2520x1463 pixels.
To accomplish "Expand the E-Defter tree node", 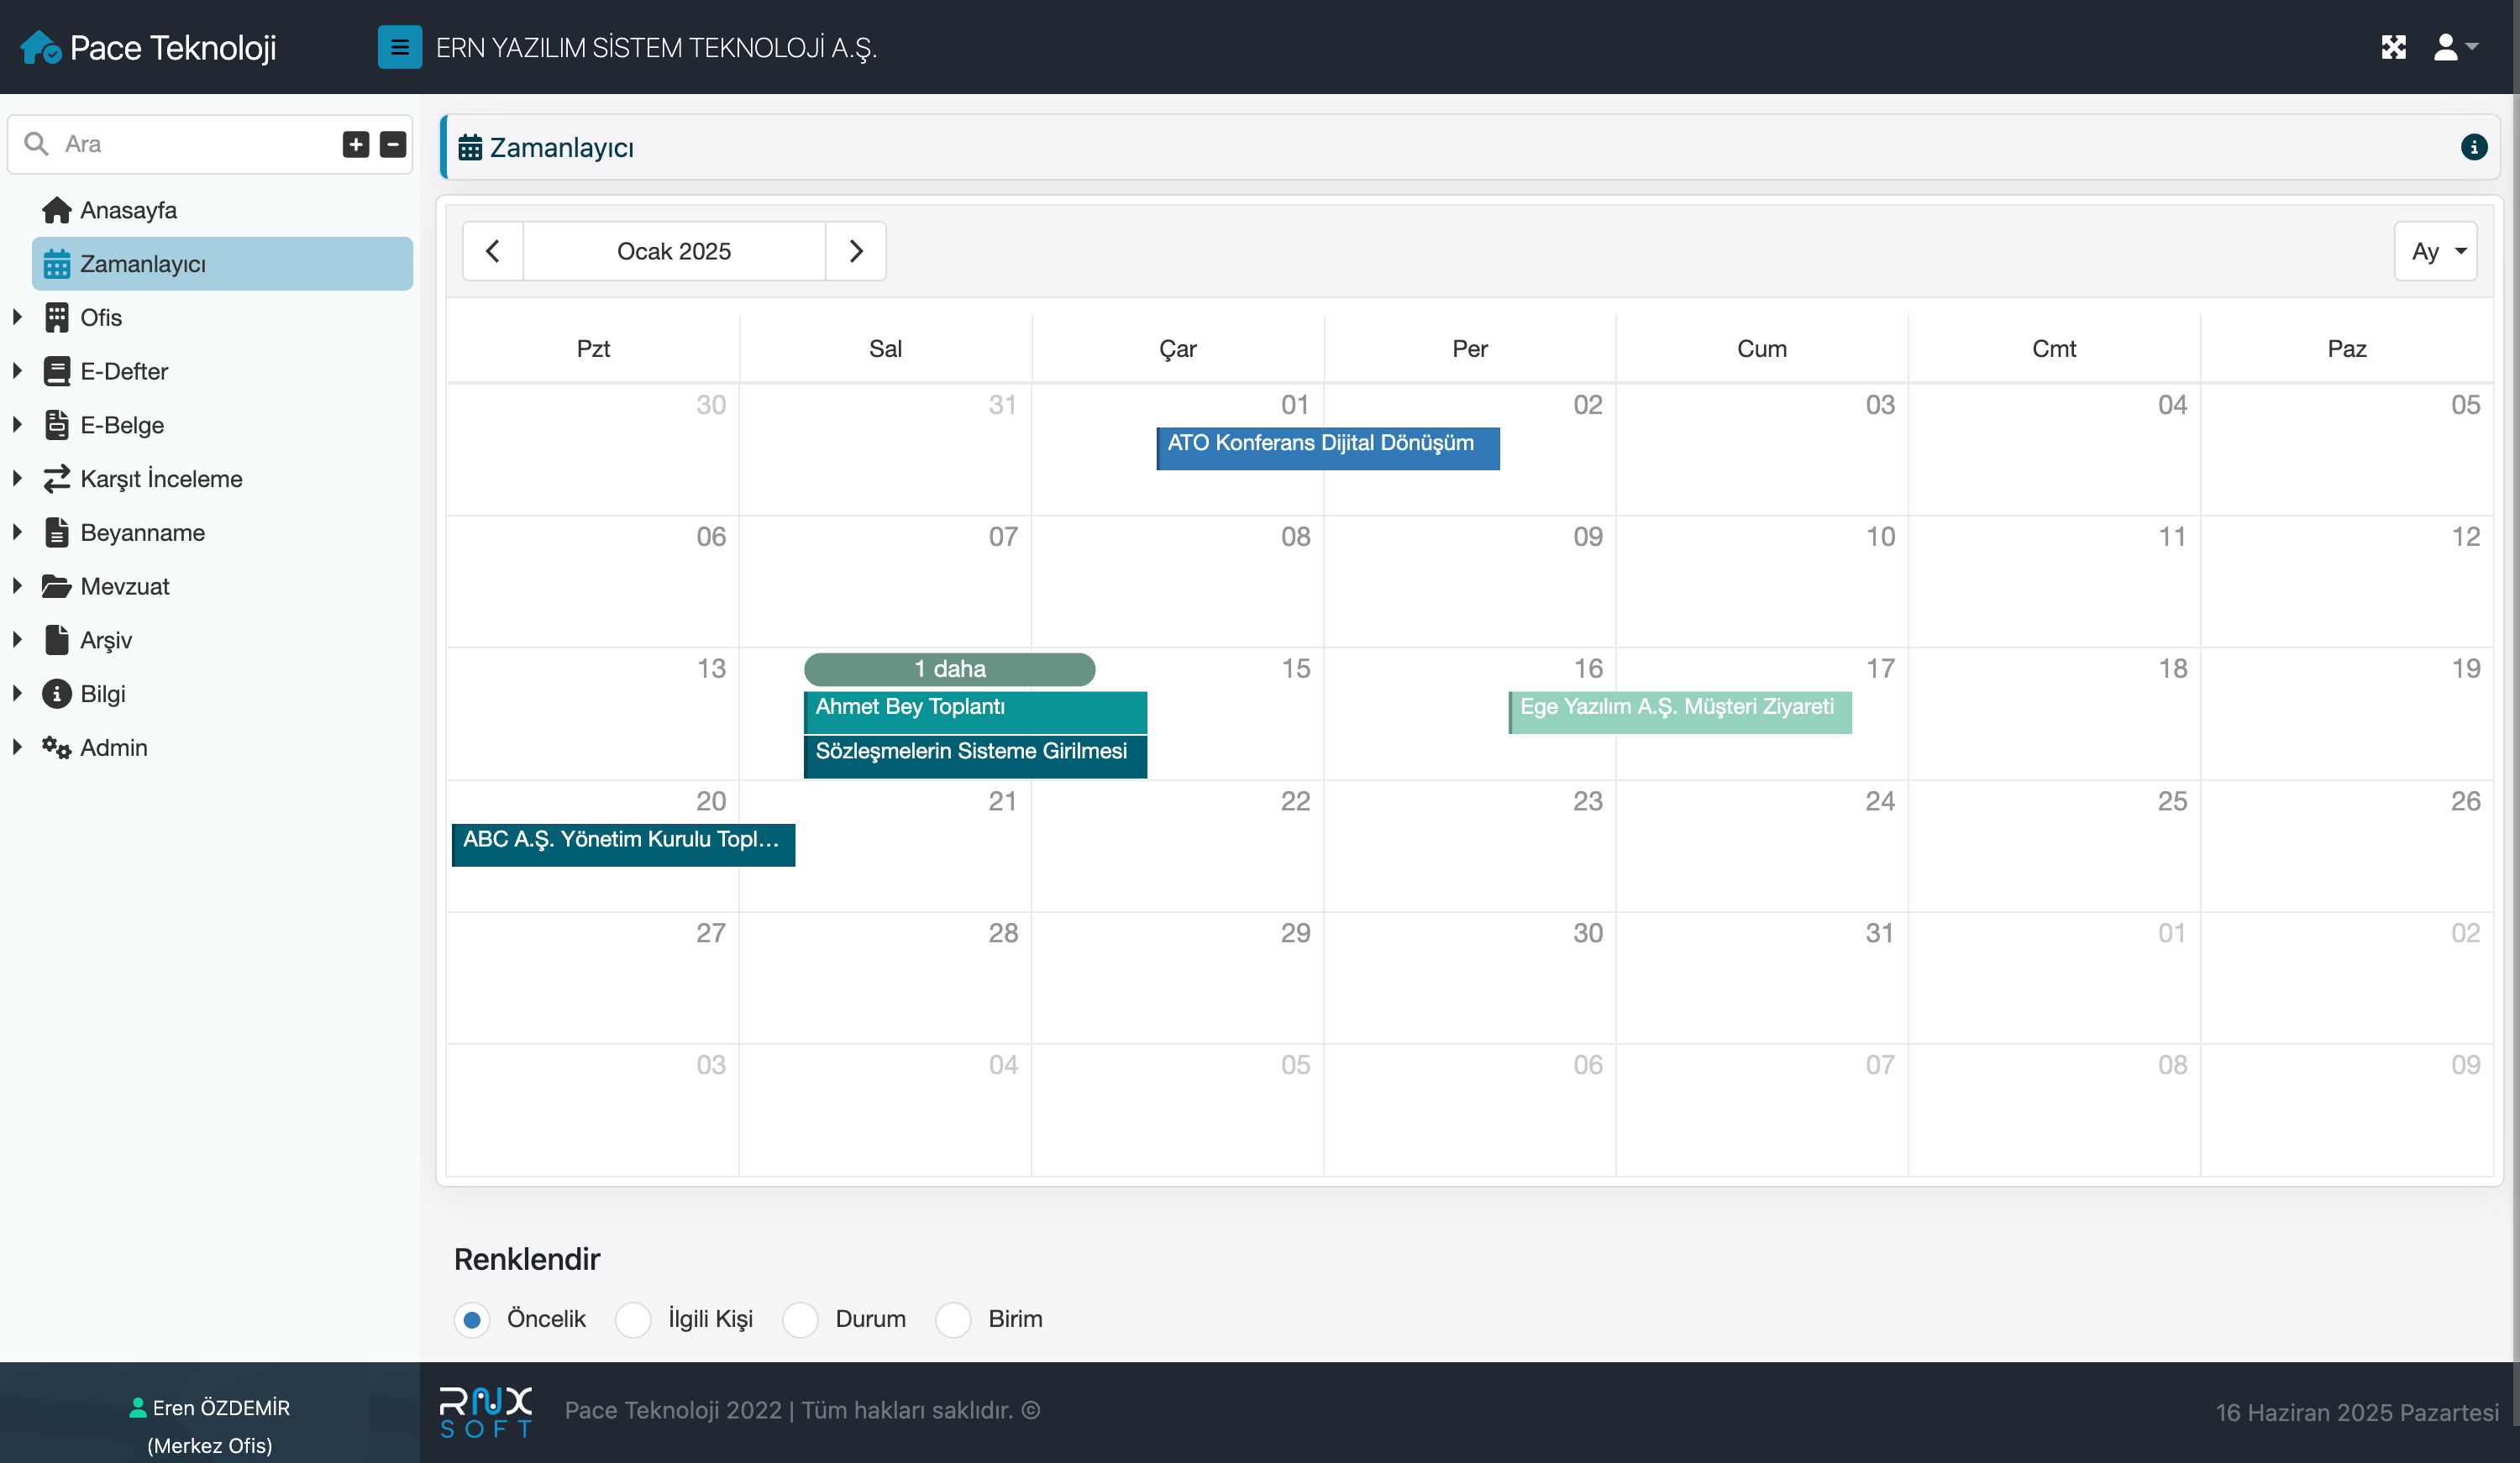I will 17,371.
